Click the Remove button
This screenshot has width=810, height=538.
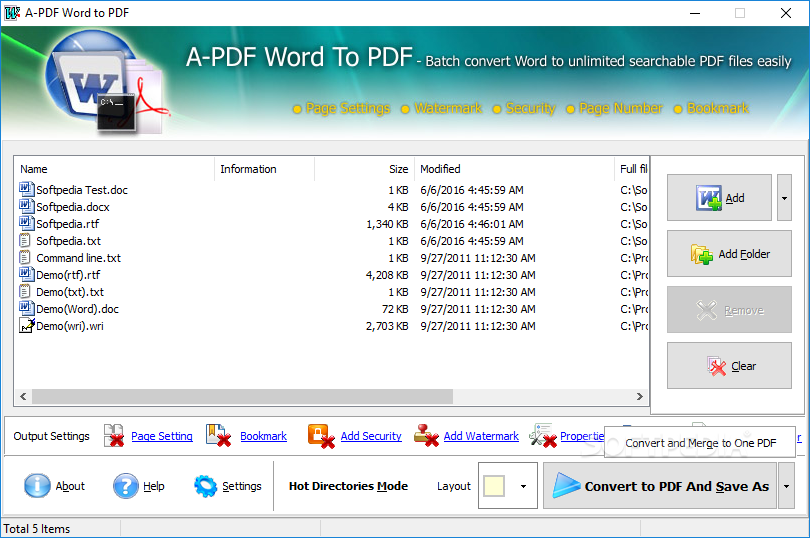[x=729, y=310]
